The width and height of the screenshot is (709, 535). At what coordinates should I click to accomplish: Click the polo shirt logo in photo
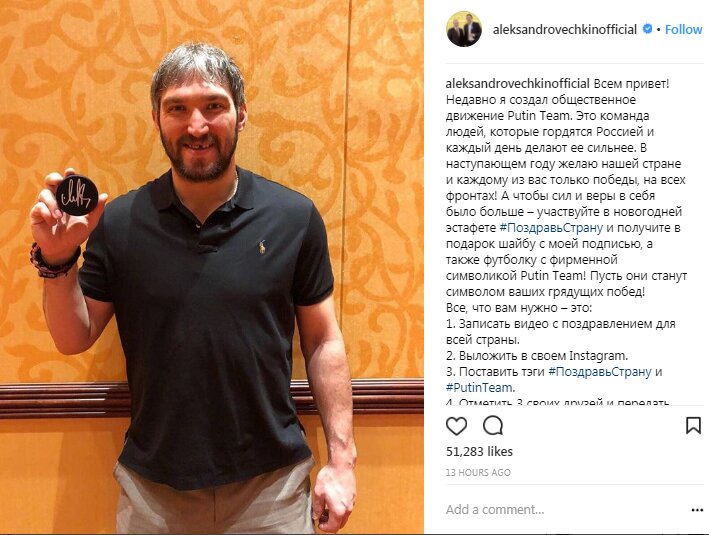(x=262, y=246)
